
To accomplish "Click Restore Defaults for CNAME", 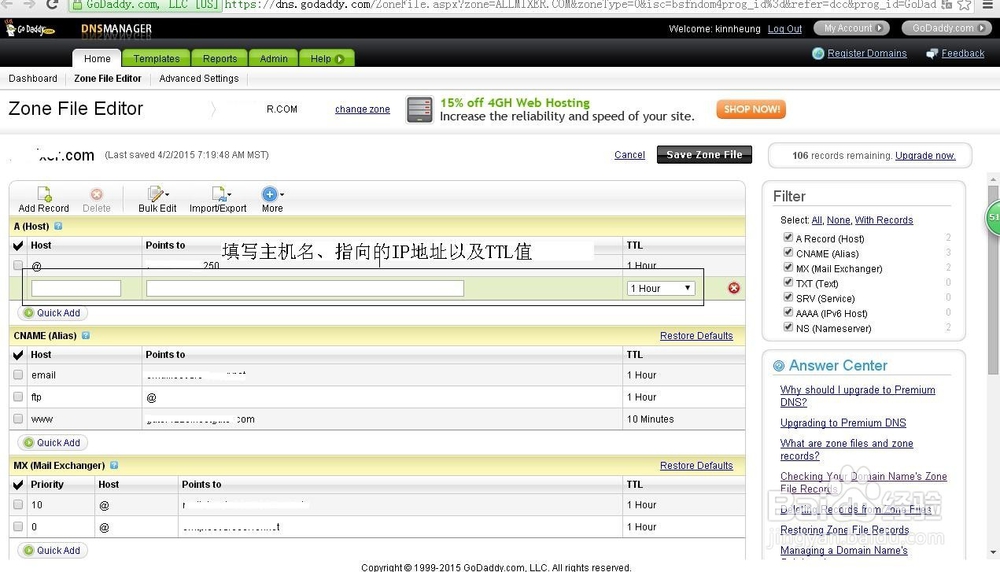I will pyautogui.click(x=696, y=336).
